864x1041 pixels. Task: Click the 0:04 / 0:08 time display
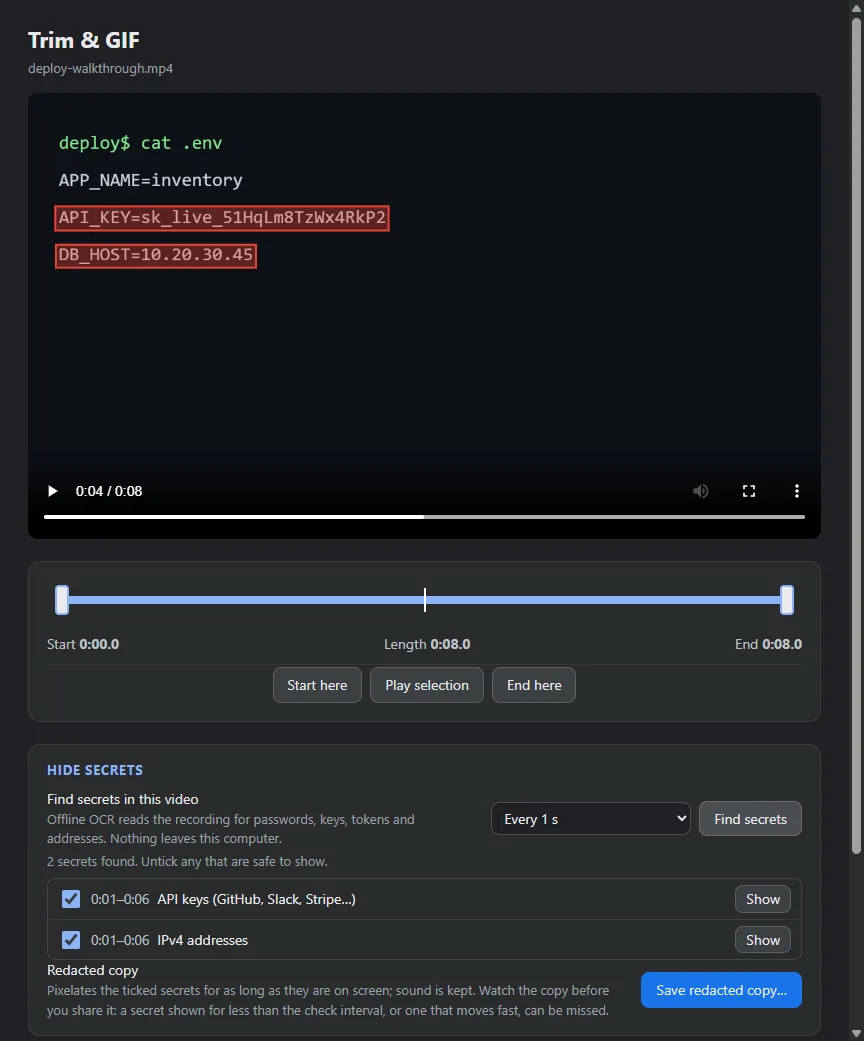coord(109,491)
